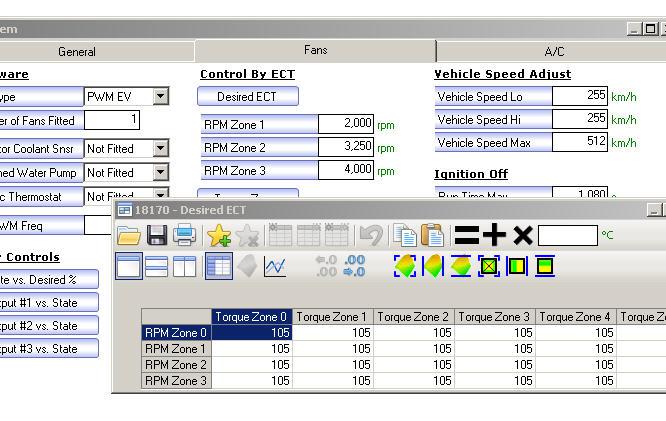This screenshot has height=421, width=666.
Task: Paste values with the clipboard icon
Action: 432,235
